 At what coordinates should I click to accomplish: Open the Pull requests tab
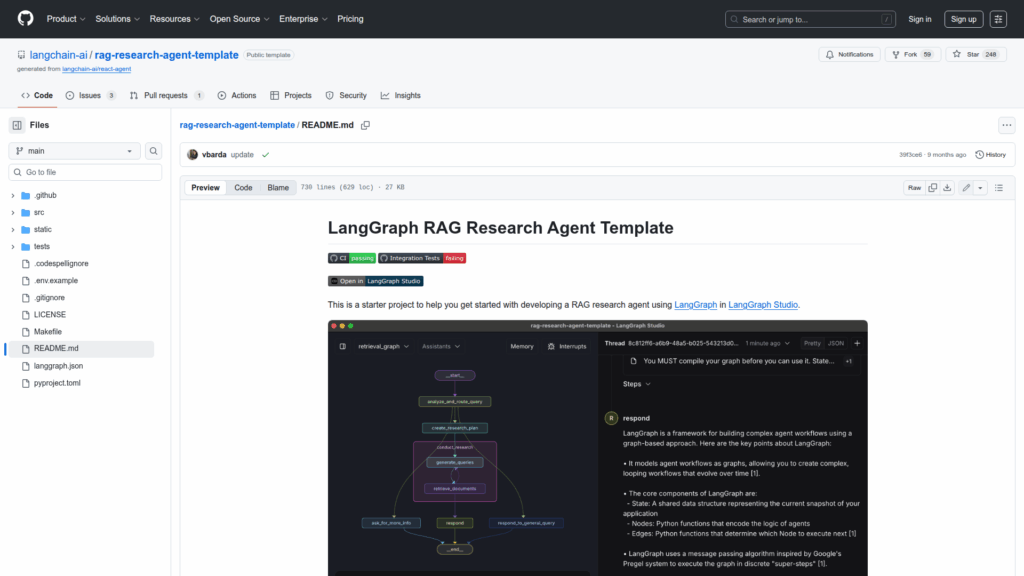(165, 96)
